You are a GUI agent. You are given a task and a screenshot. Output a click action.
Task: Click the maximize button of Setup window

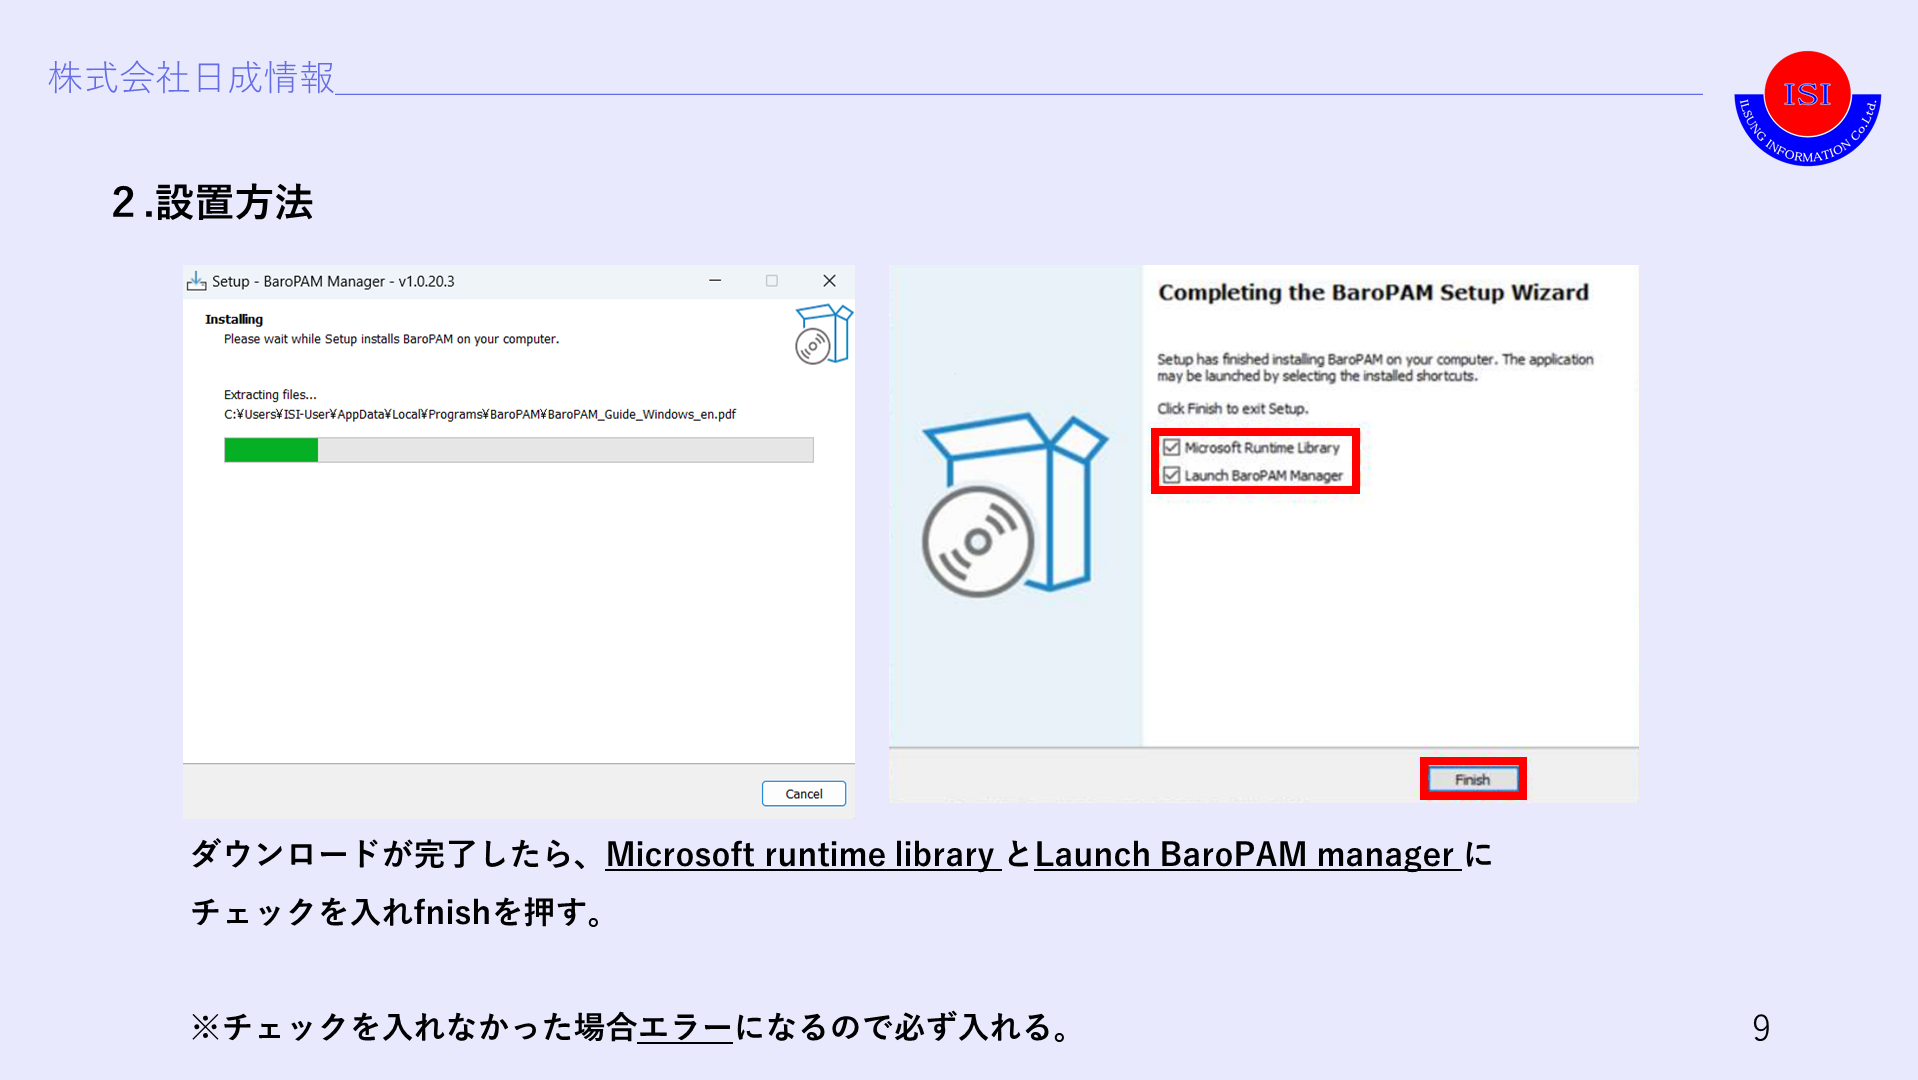771,281
